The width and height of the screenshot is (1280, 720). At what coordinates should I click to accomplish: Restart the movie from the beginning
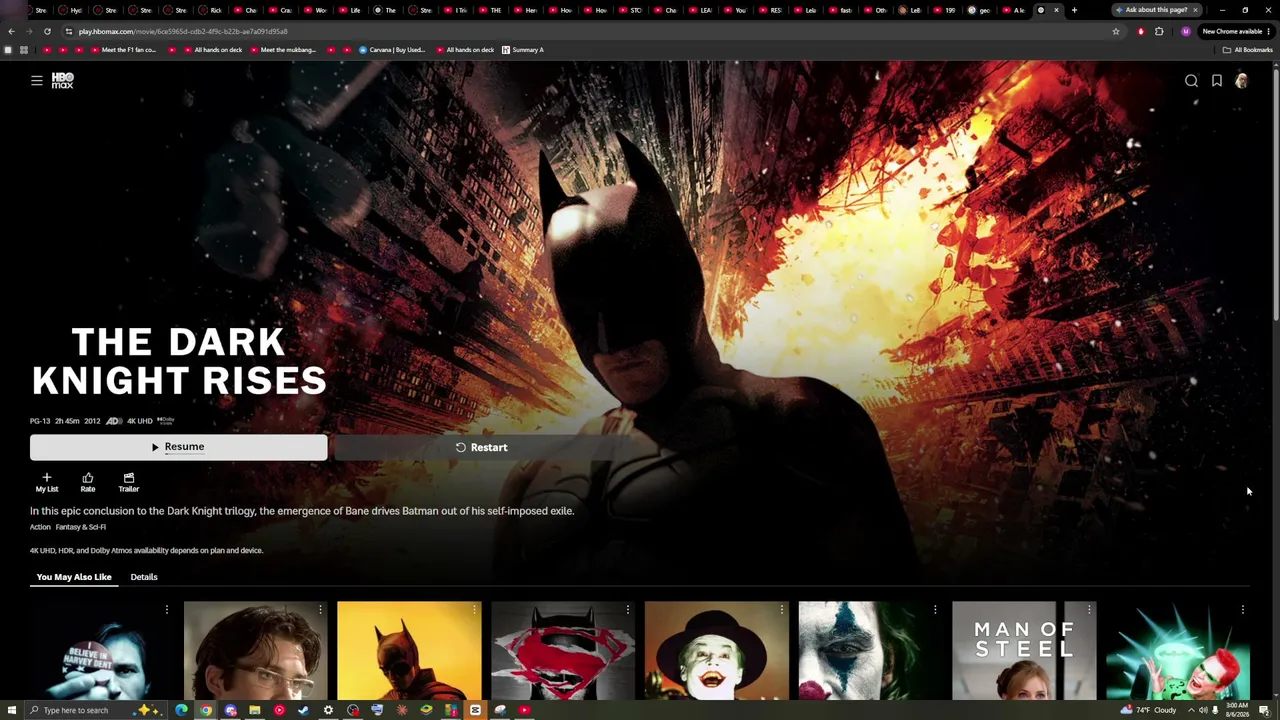point(481,447)
